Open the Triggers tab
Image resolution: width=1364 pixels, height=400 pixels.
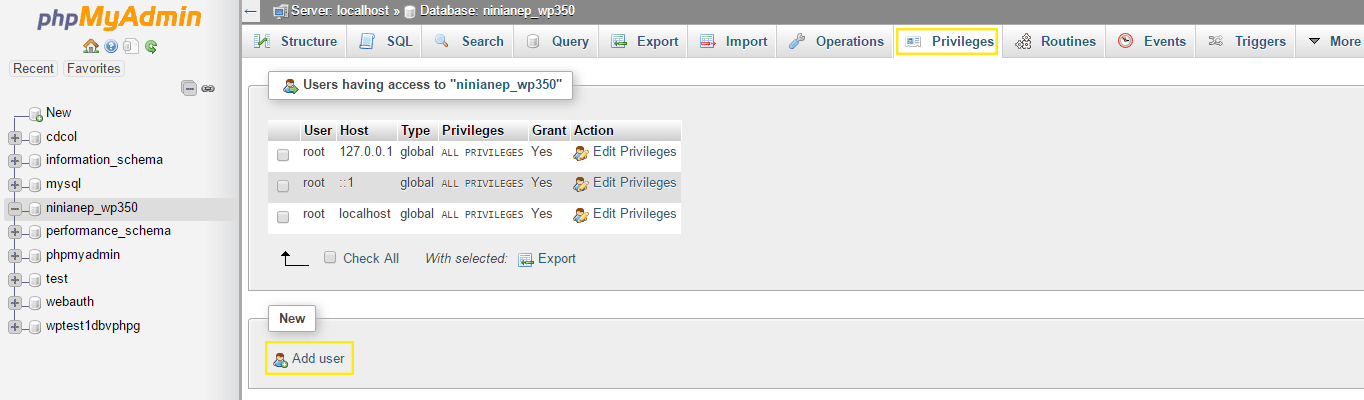coord(1247,41)
